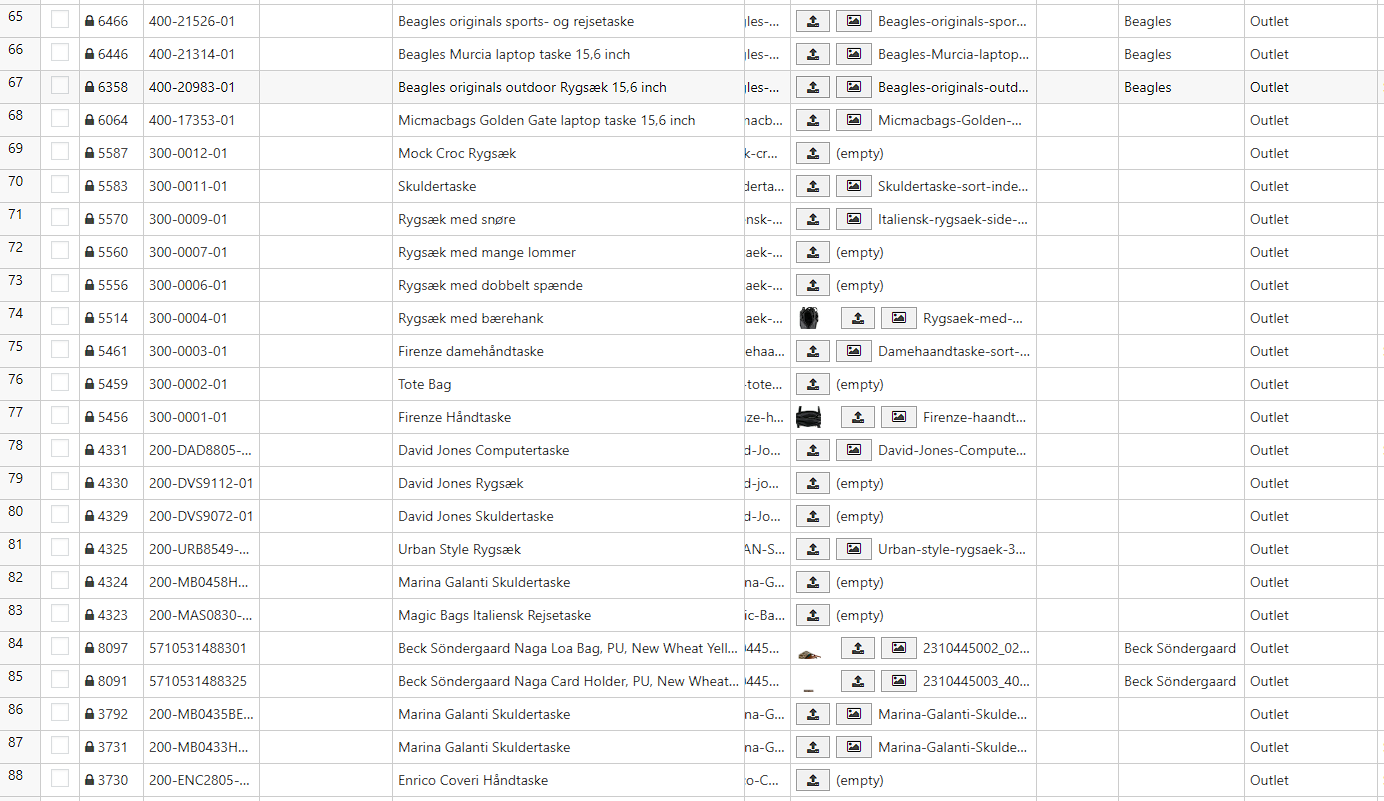The width and height of the screenshot is (1384, 801).
Task: Click upload icon for Rygsæk med snøre
Action: point(813,219)
